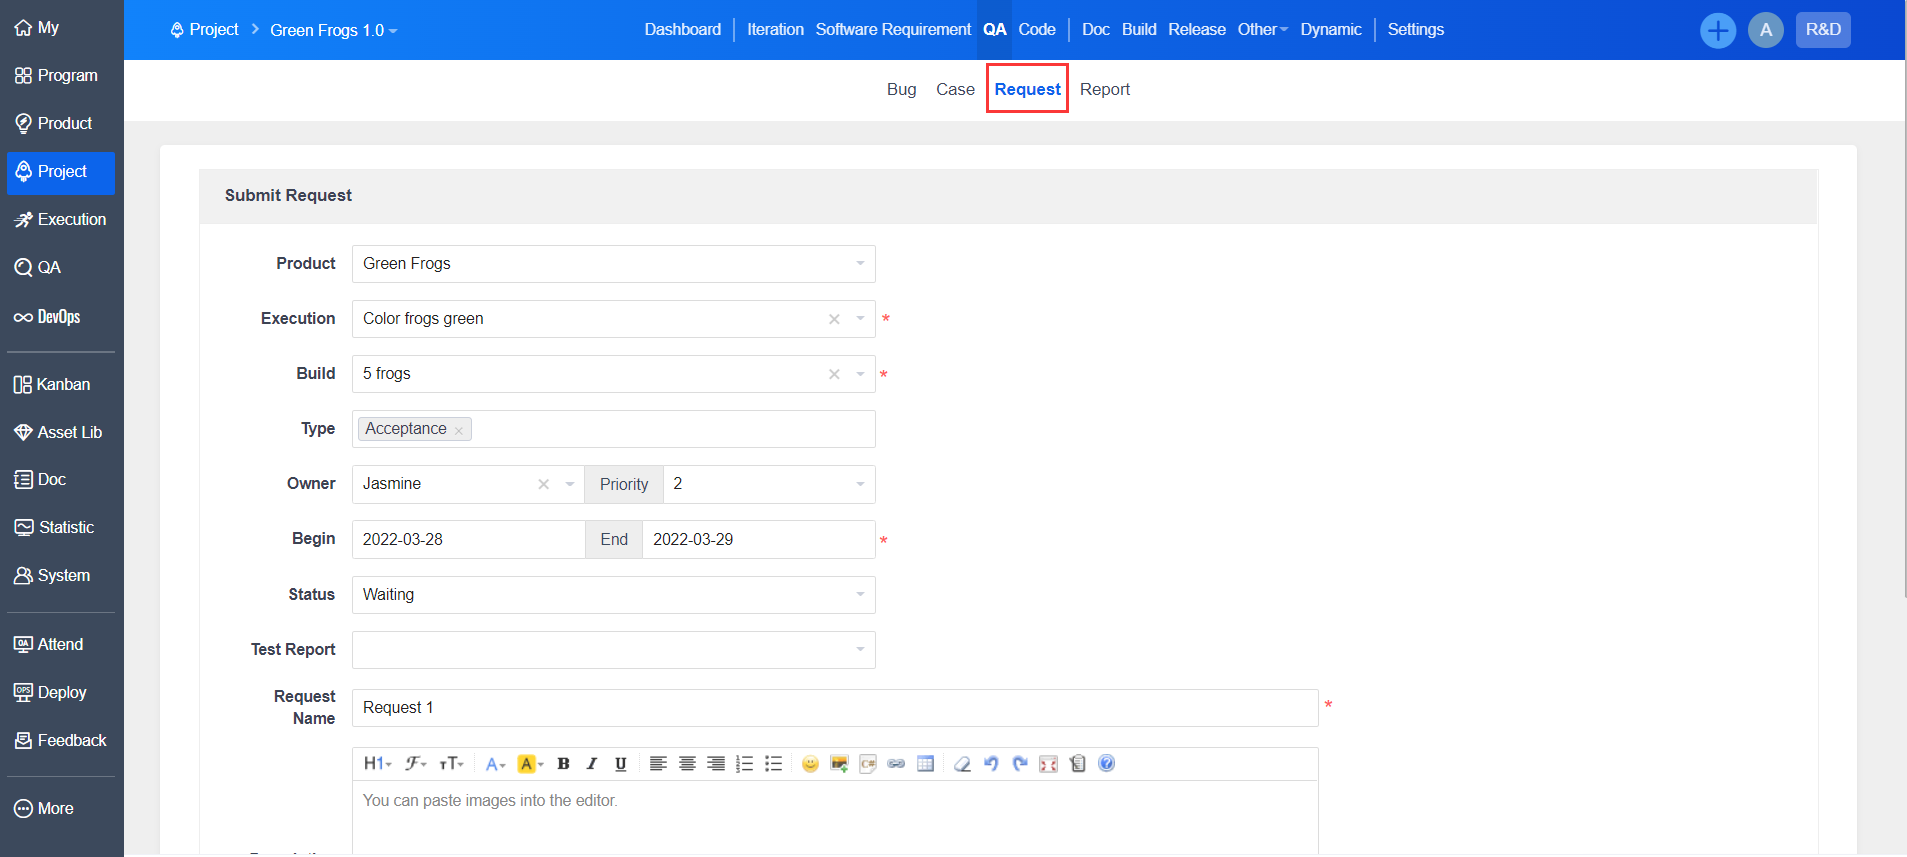Open the Priority dropdown
Viewport: 1907px width, 857px height.
tap(768, 484)
